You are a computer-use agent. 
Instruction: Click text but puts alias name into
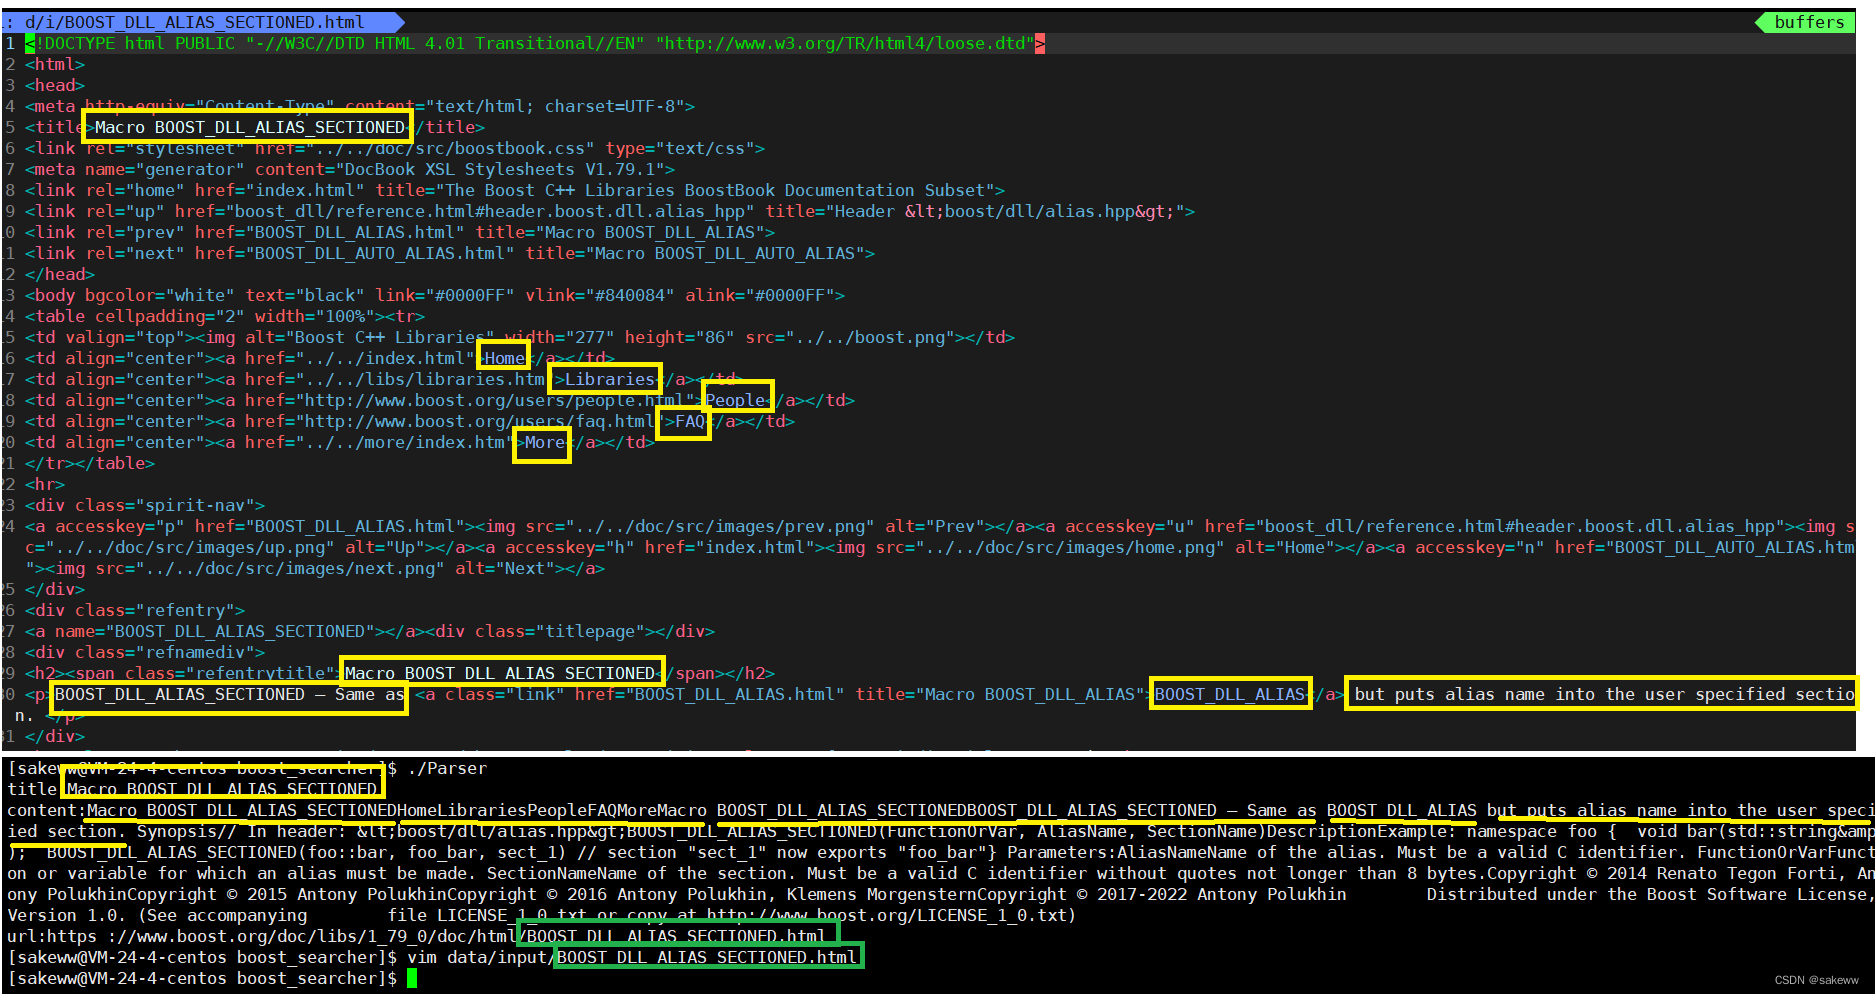point(1475,694)
